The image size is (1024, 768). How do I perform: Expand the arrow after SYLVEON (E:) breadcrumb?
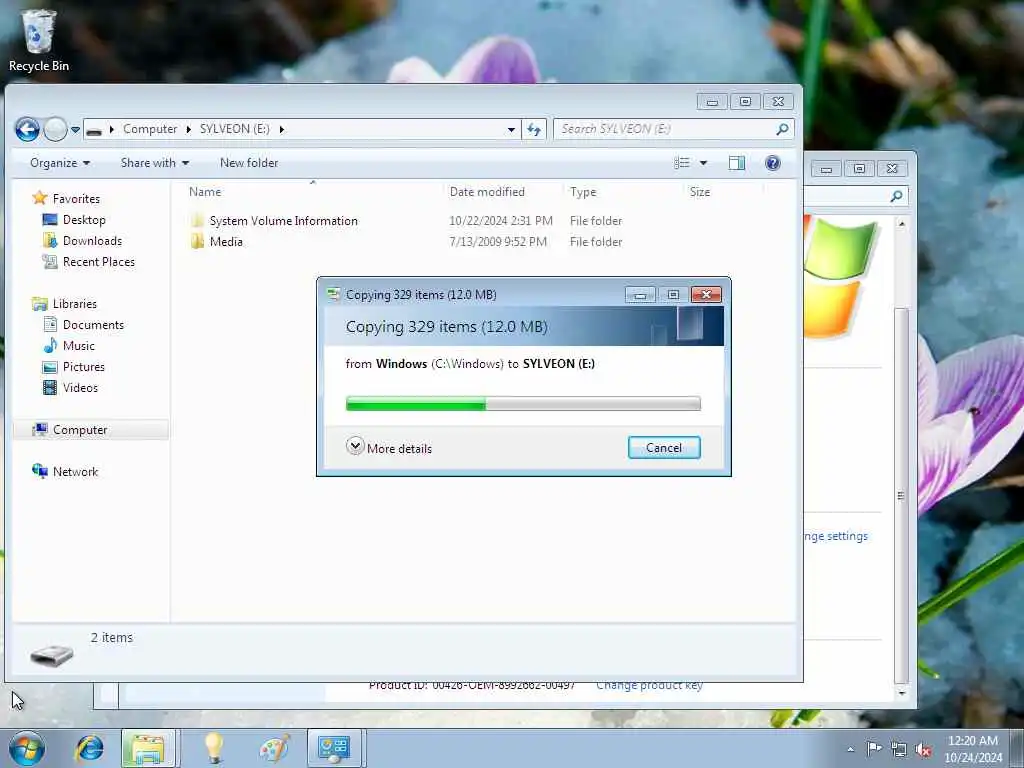point(281,129)
